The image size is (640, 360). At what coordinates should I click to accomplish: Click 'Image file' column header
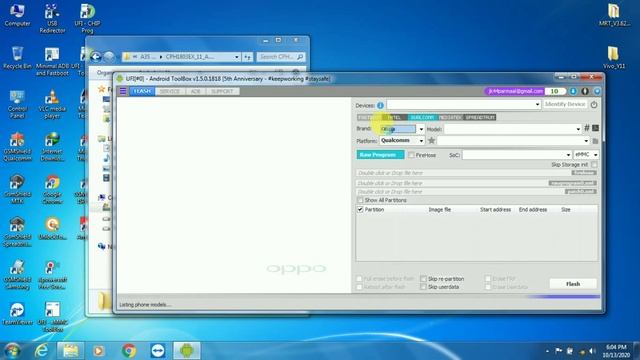click(440, 209)
